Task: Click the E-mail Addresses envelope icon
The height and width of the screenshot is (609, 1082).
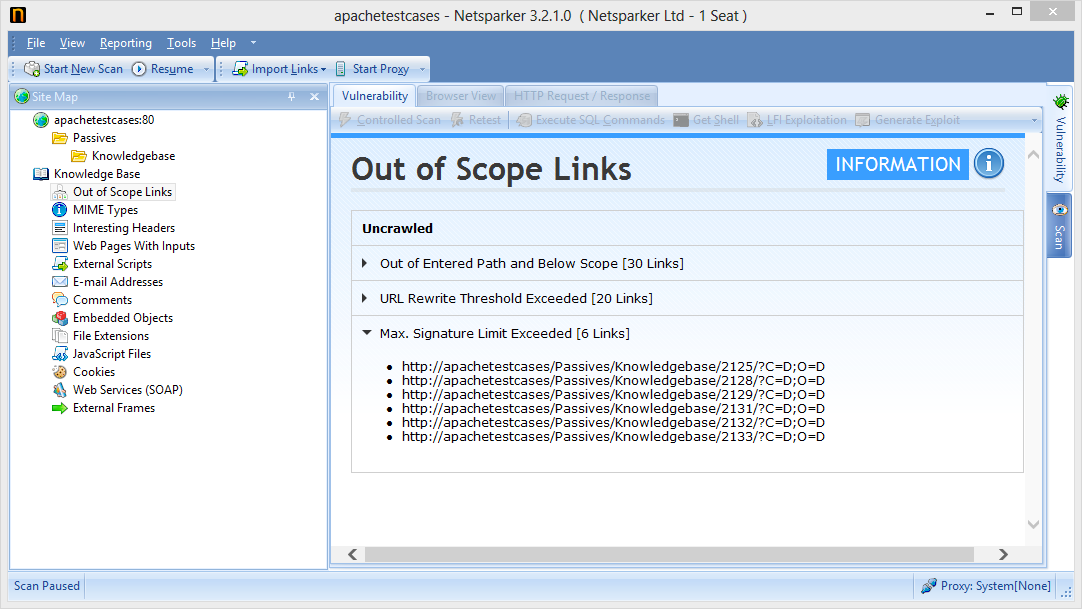Action: pyautogui.click(x=61, y=281)
